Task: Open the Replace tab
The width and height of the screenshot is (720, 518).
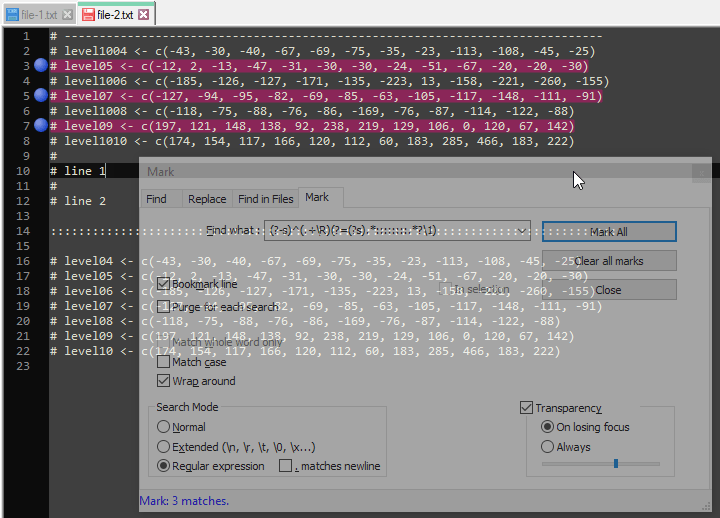Action: [x=207, y=199]
